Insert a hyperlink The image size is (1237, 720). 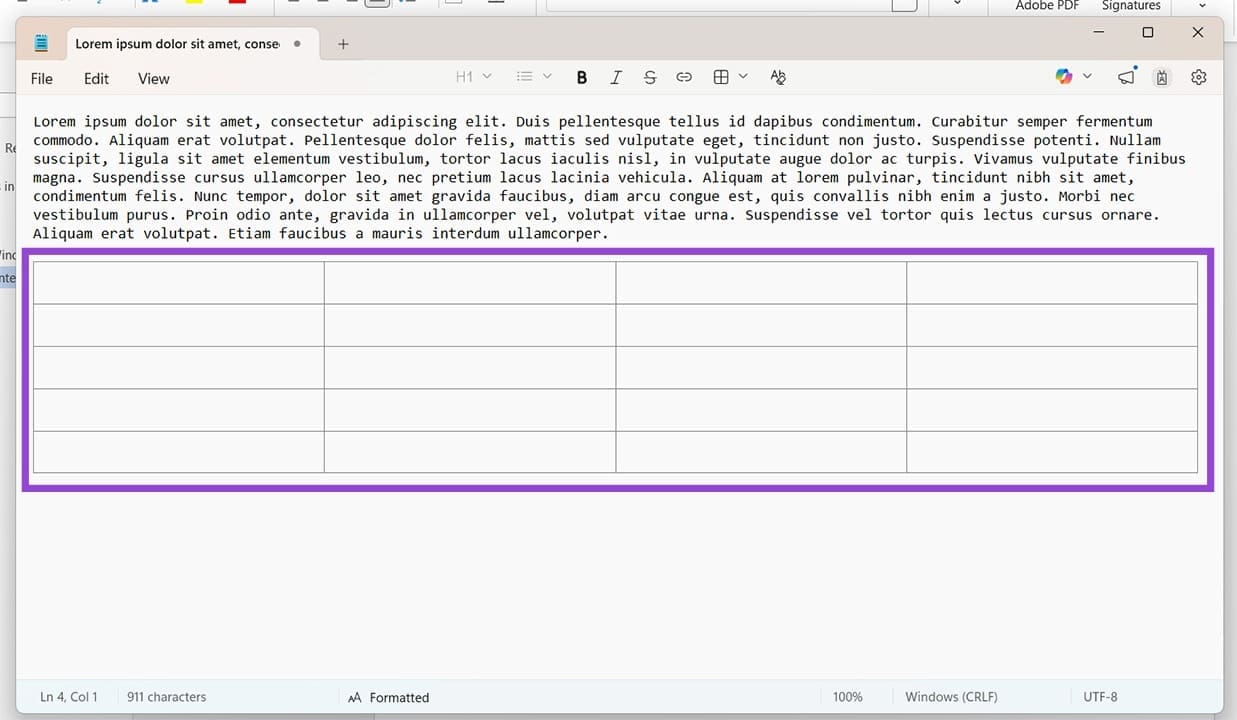pos(684,77)
